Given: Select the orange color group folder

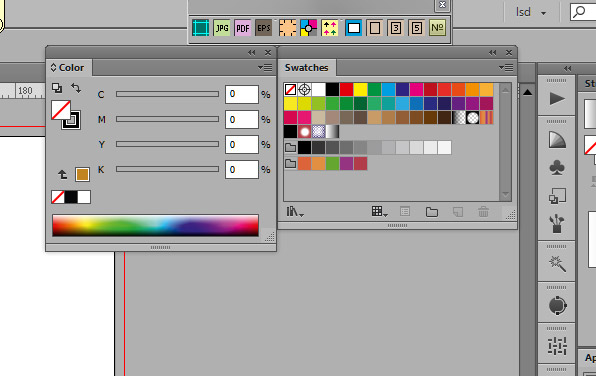Looking at the screenshot, I should coord(290,163).
